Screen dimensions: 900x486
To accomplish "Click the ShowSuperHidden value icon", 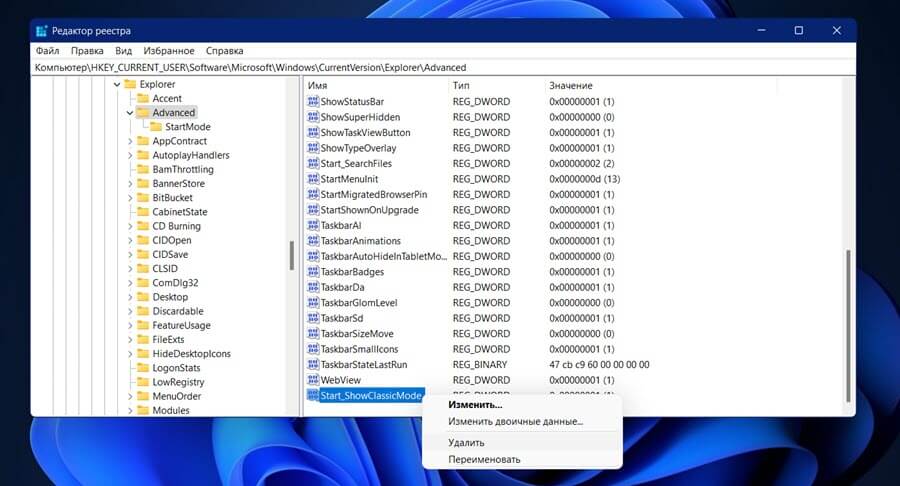I will coord(313,117).
